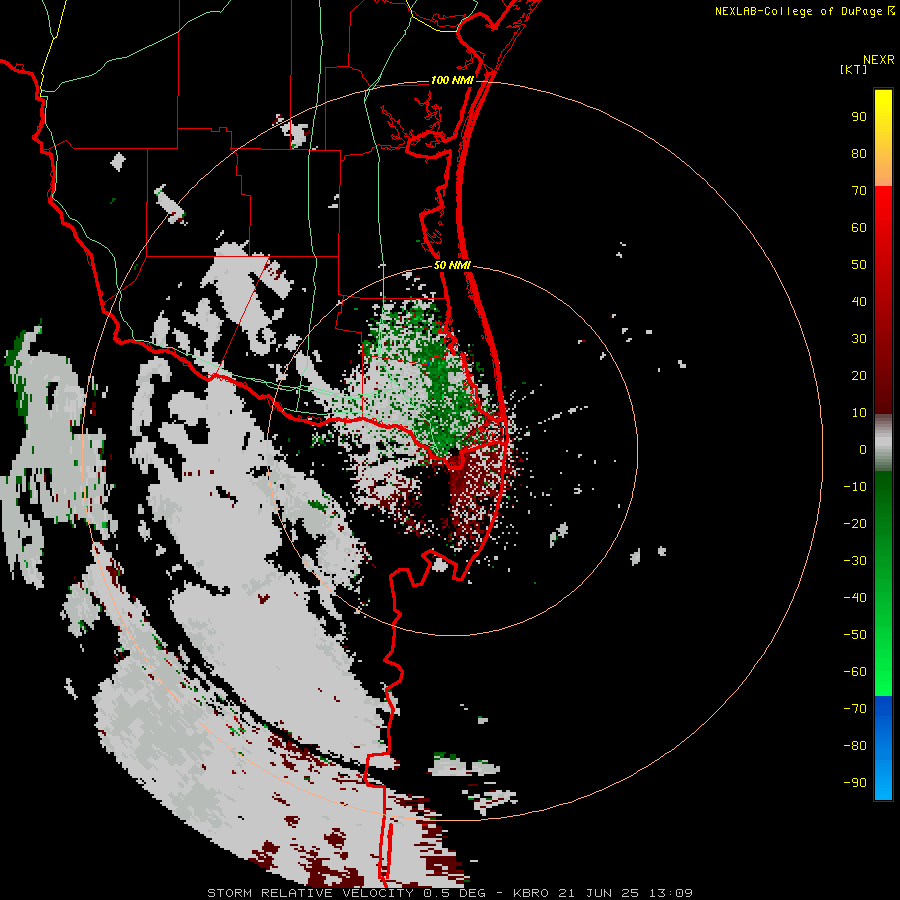Click the 10 value on velocity scale
Viewport: 900px width, 900px height.
[859, 413]
